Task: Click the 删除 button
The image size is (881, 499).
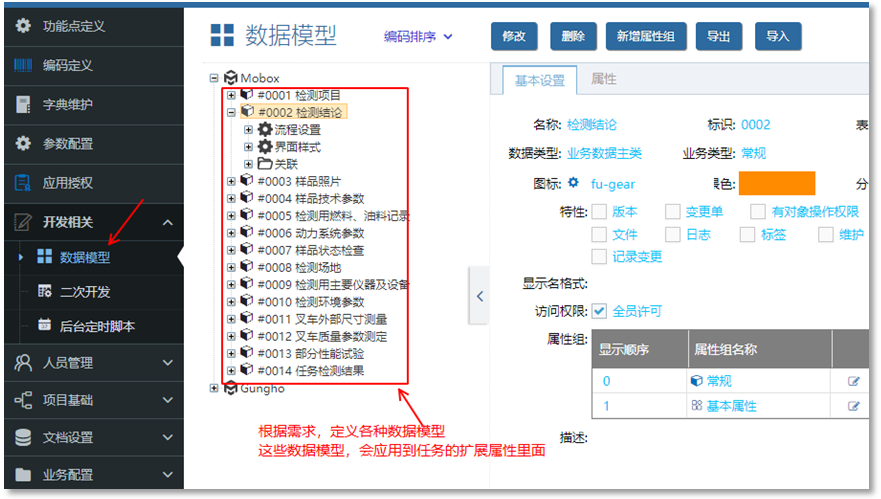Action: [573, 36]
